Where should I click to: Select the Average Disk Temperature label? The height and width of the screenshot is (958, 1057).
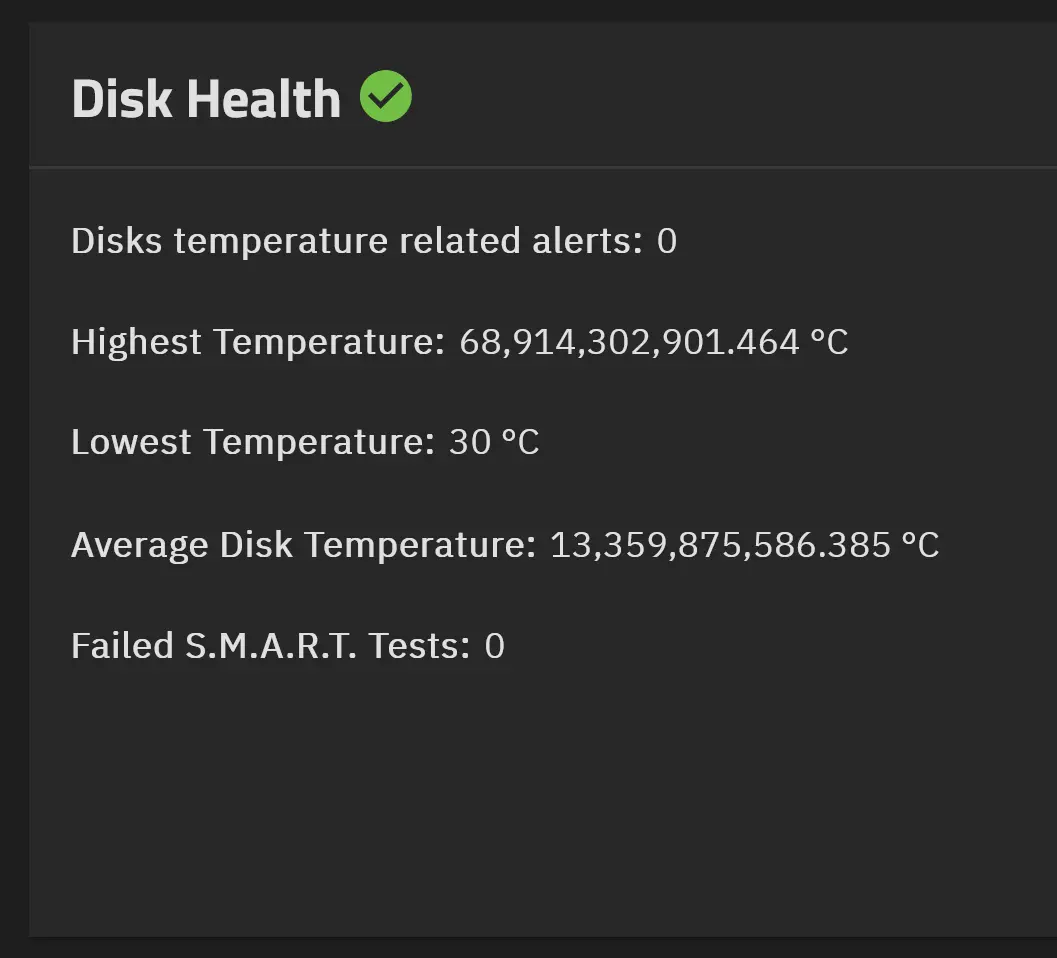click(x=303, y=545)
